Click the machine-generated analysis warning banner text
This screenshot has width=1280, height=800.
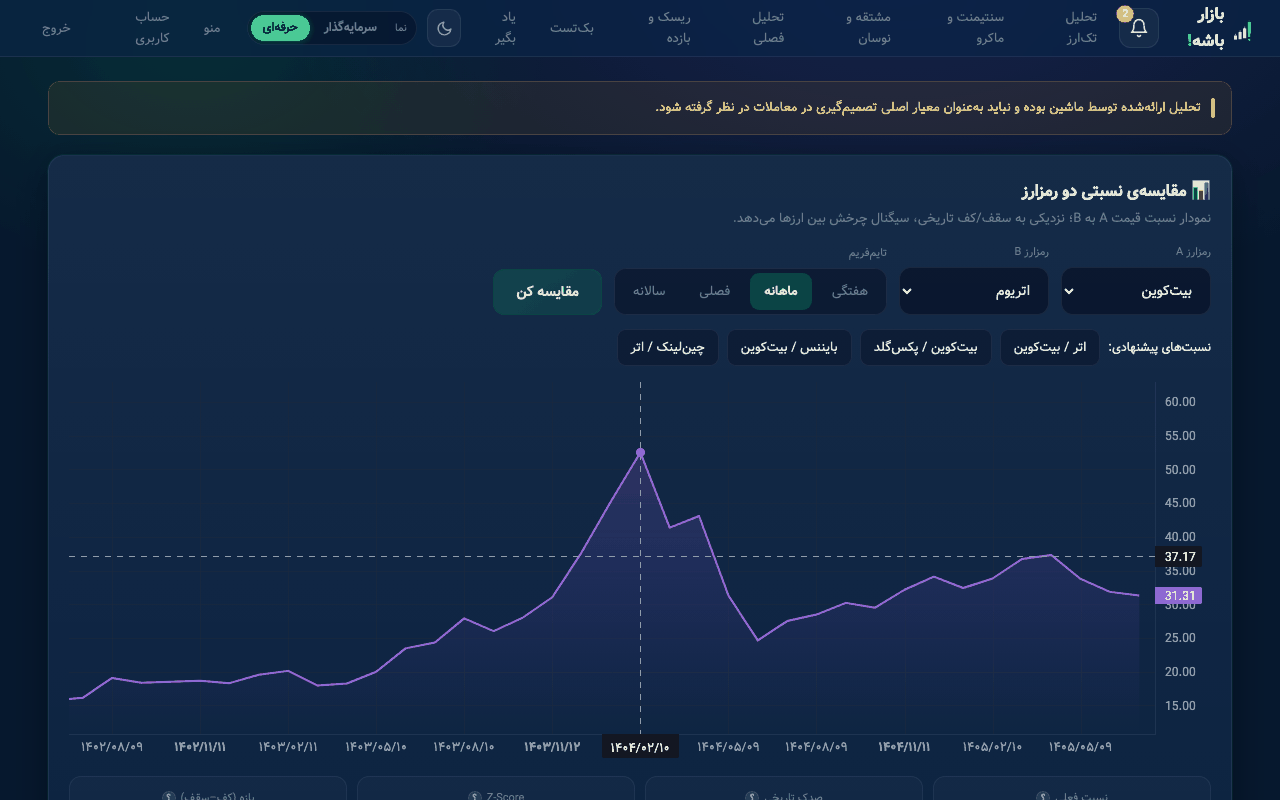[x=929, y=107]
